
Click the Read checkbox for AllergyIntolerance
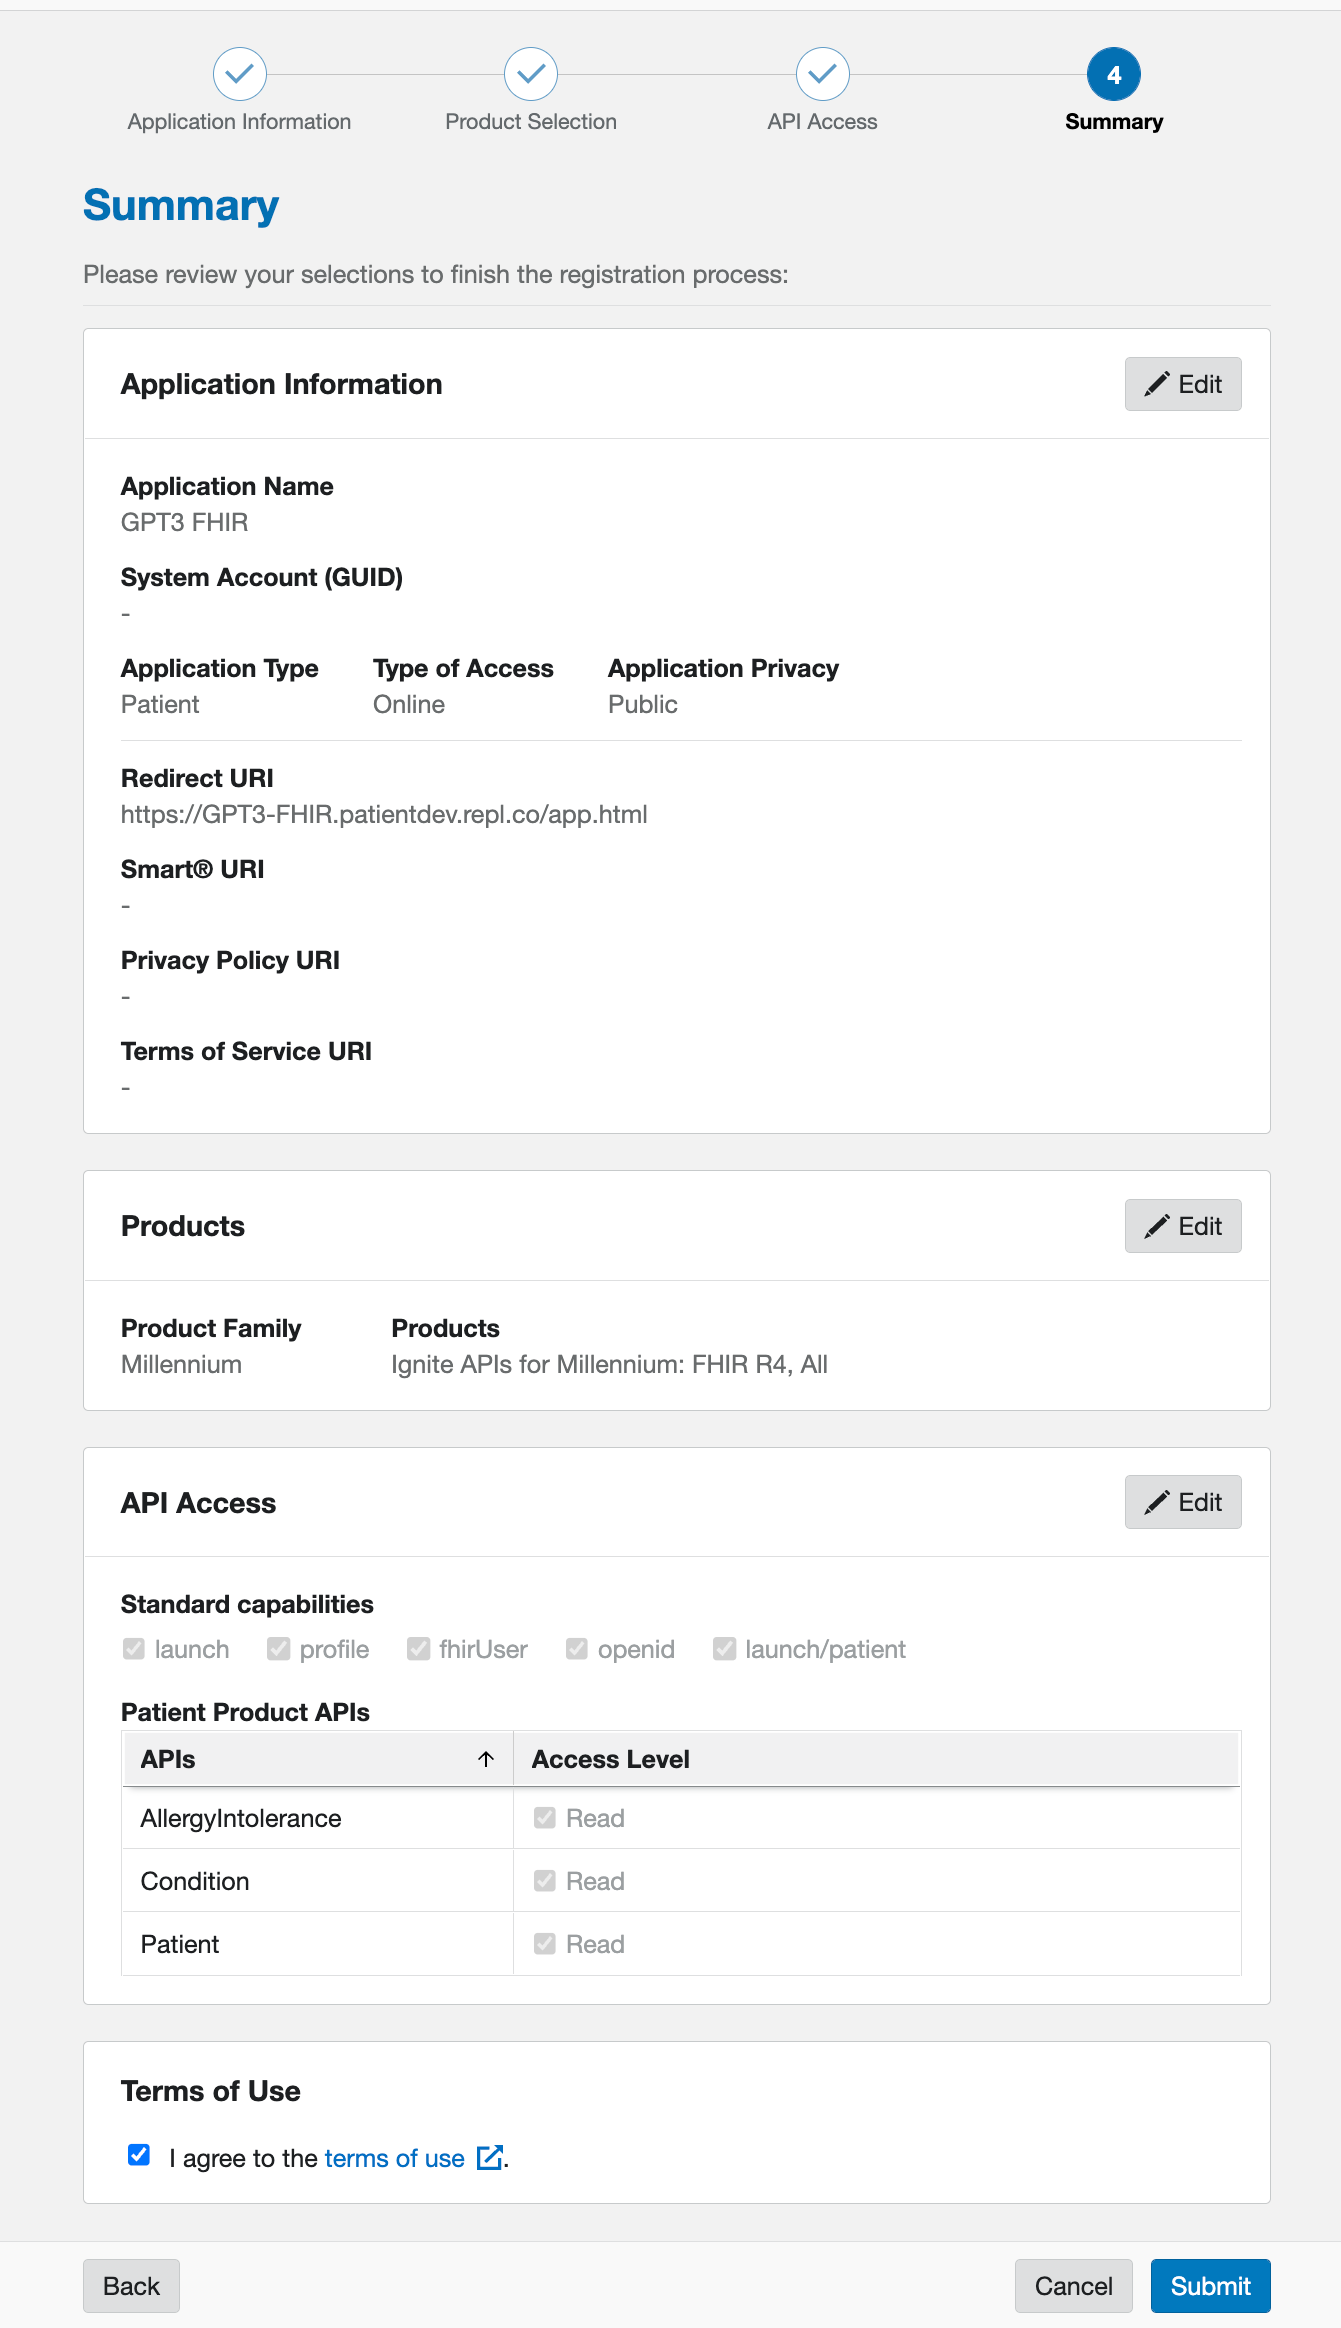click(x=545, y=1817)
